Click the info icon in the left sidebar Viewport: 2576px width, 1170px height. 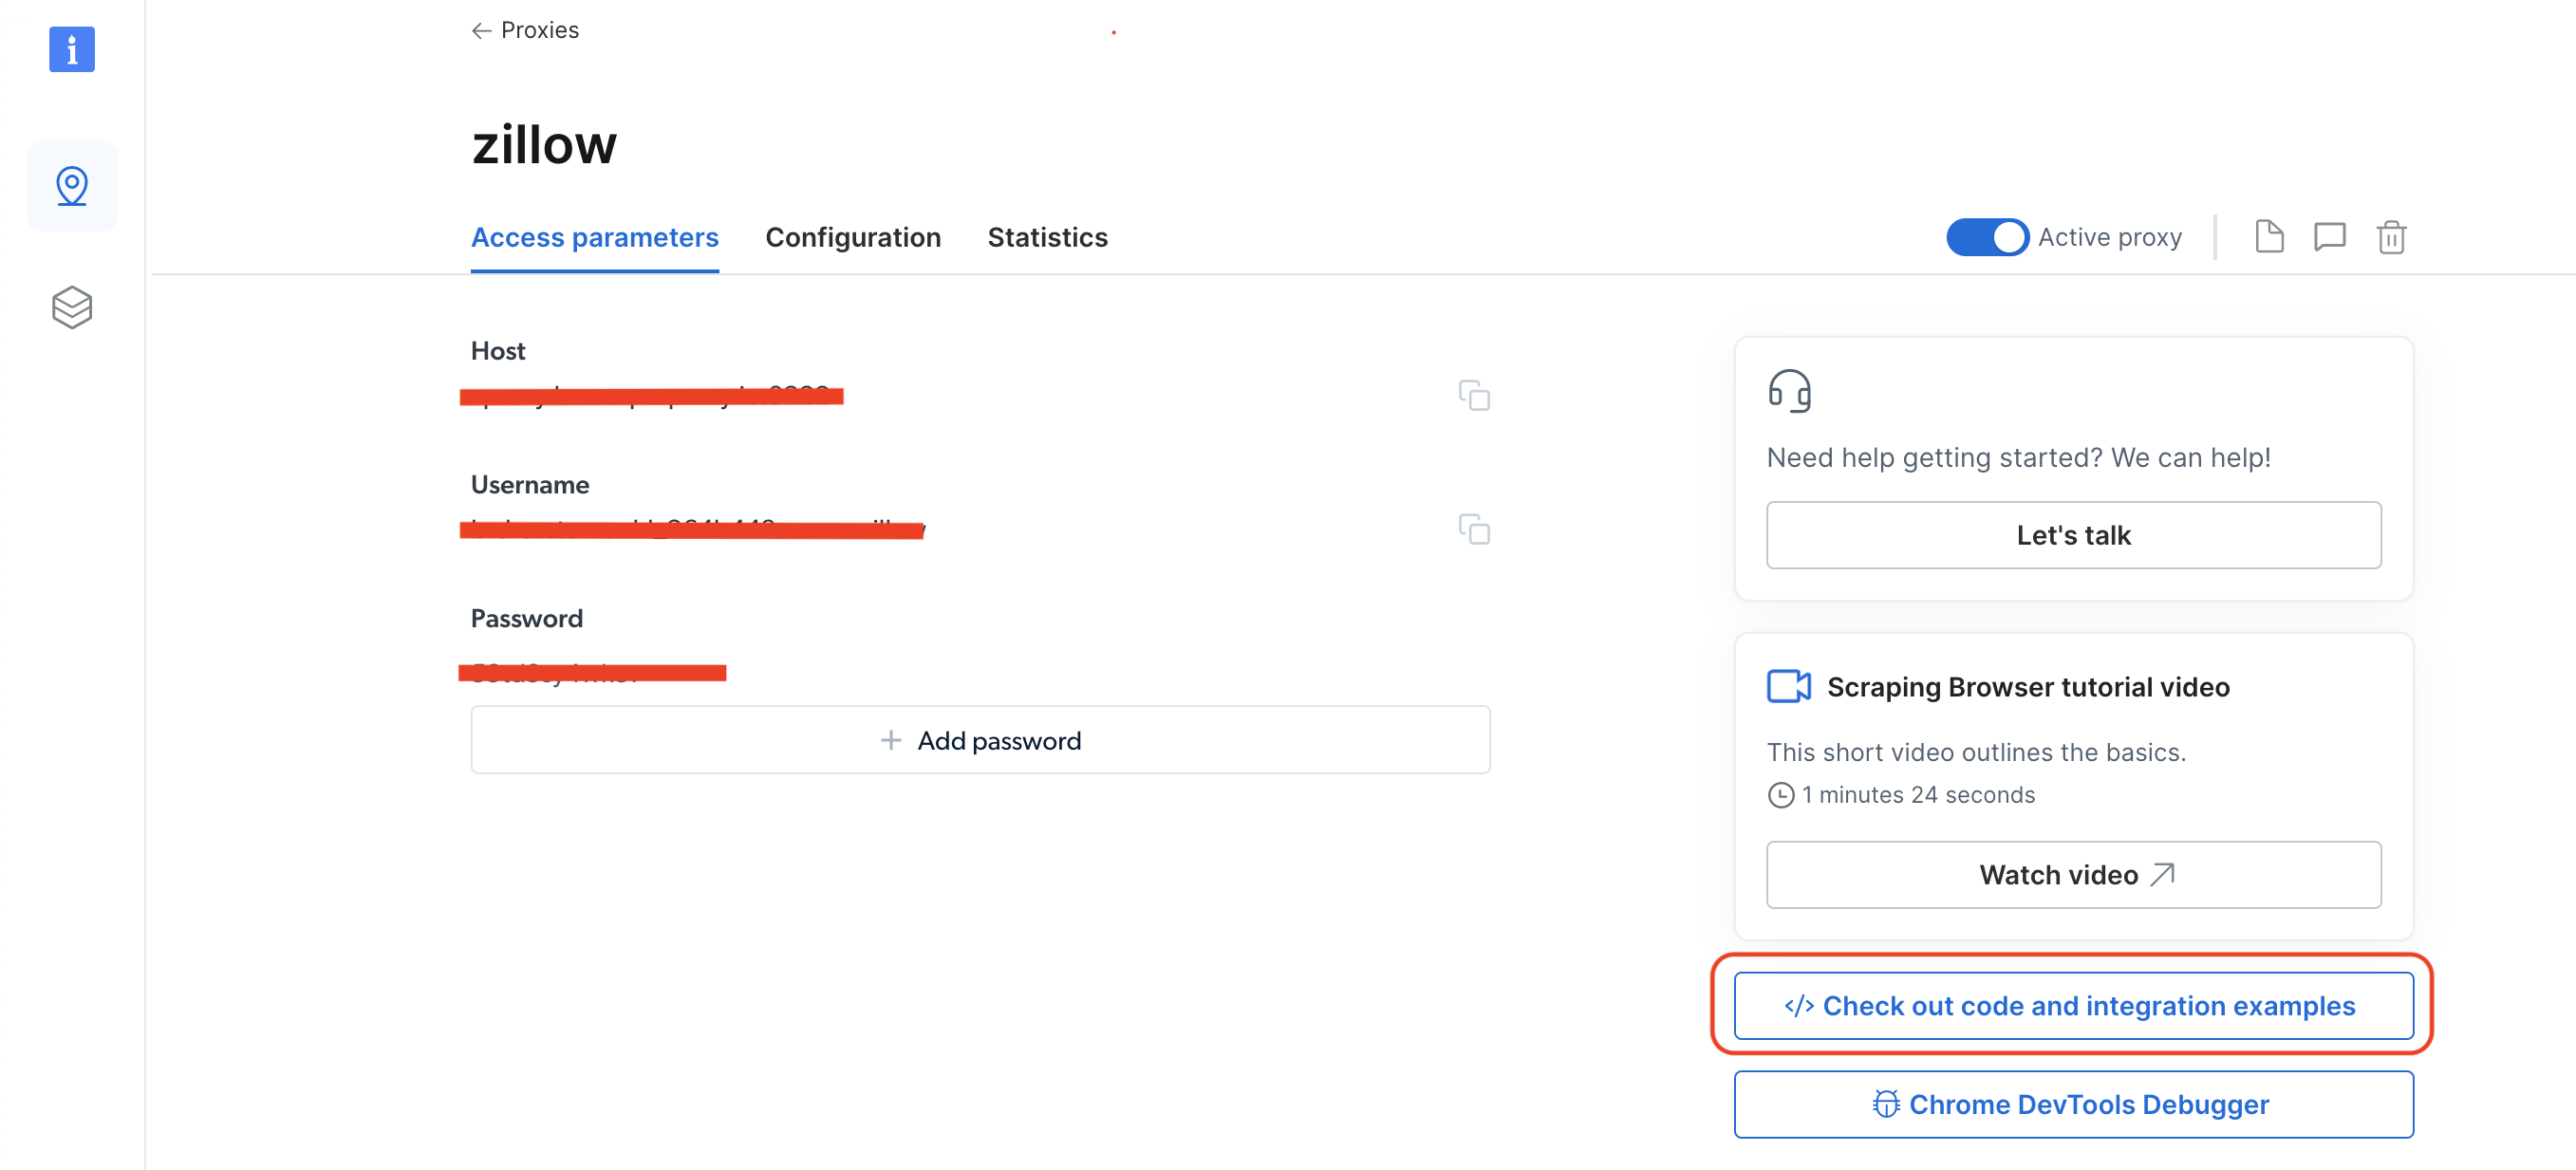[71, 50]
